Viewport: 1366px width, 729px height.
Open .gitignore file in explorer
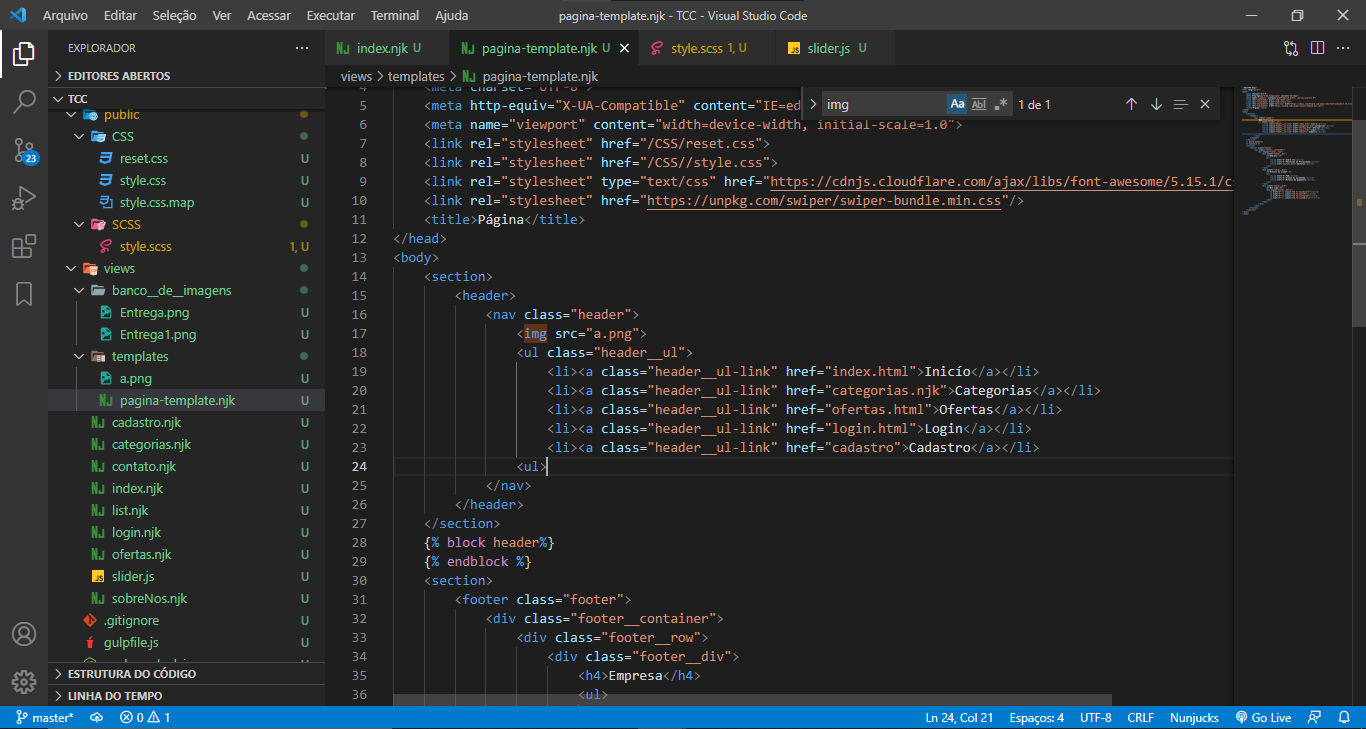pyautogui.click(x=186, y=620)
